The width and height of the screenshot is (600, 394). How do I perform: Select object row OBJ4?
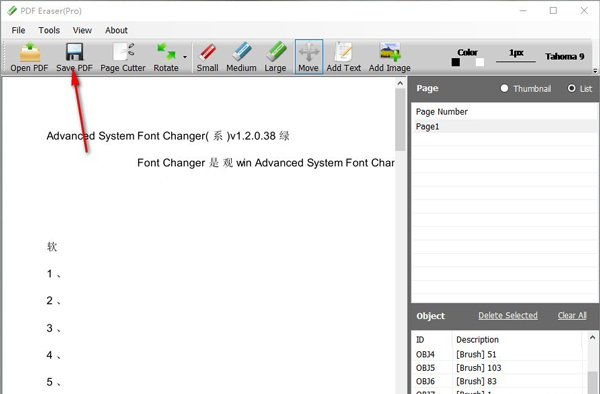click(x=499, y=354)
